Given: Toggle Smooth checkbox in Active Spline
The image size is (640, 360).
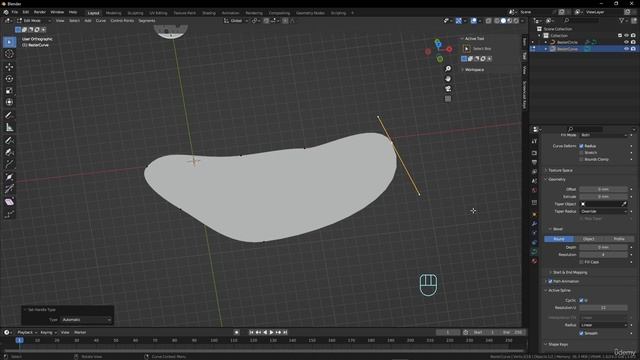Looking at the screenshot, I should pyautogui.click(x=581, y=333).
